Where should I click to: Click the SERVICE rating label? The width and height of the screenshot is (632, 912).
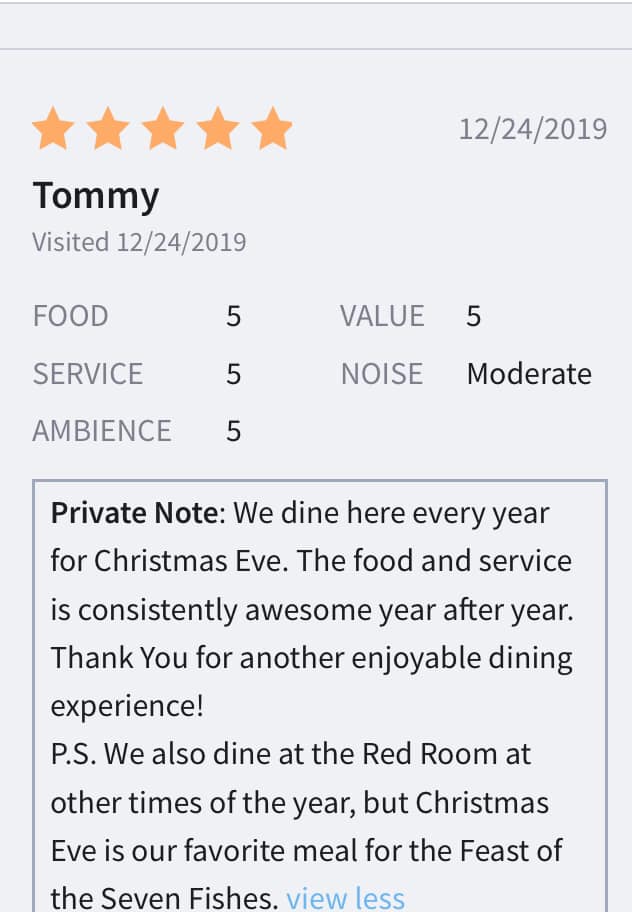(88, 374)
